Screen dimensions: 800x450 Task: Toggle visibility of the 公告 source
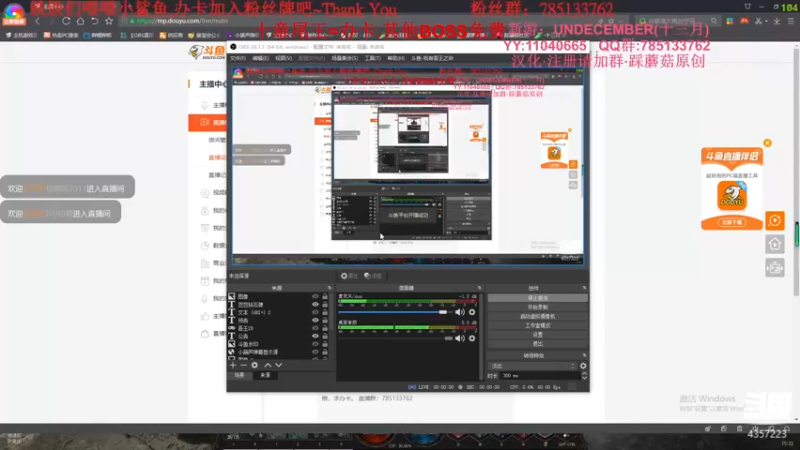[x=315, y=336]
